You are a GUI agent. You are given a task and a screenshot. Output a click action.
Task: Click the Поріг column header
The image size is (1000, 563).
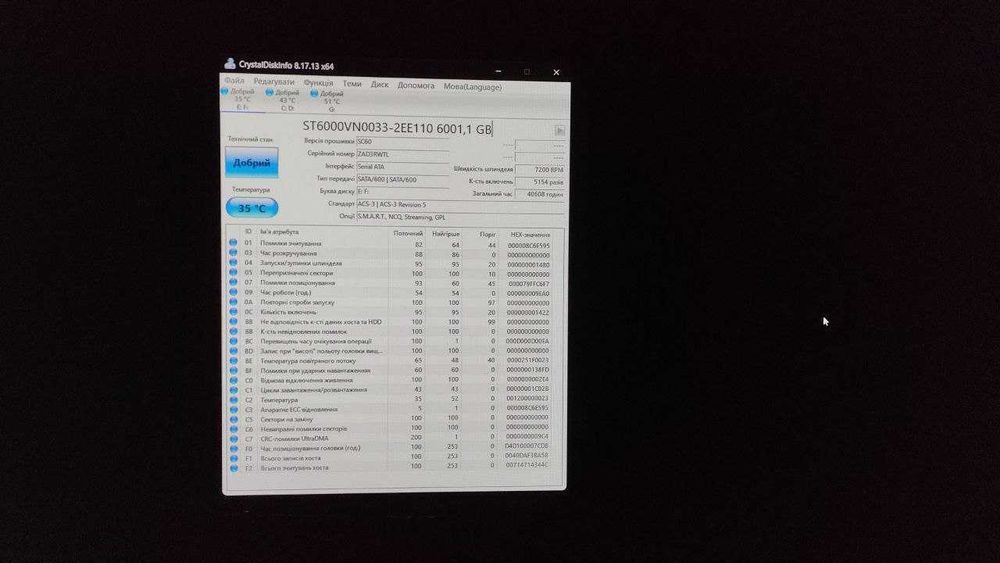(x=487, y=235)
